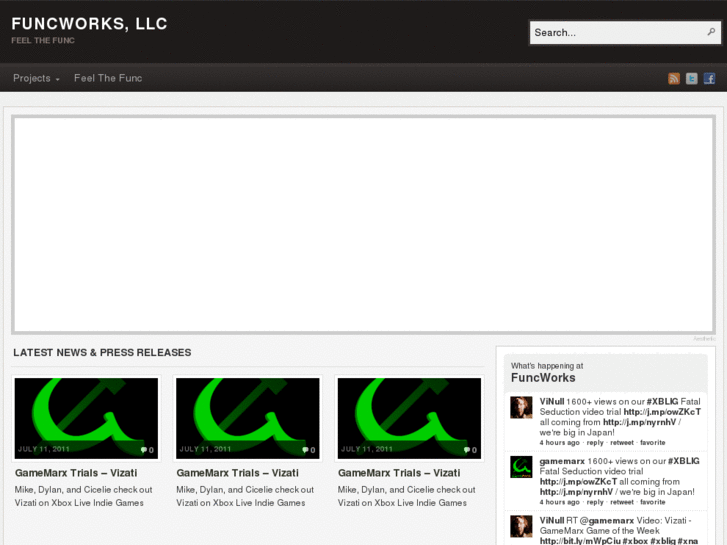The width and height of the screenshot is (727, 545).
Task: Click the search magnifier icon
Action: pos(711,32)
